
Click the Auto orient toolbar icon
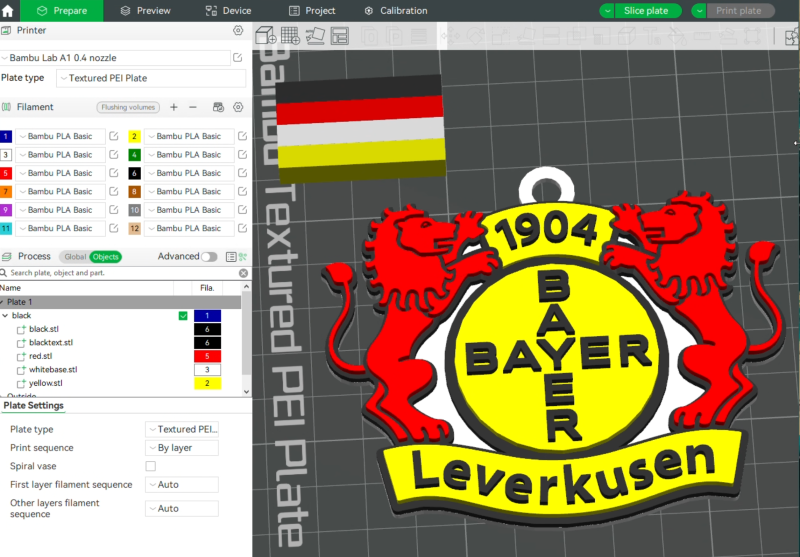[x=315, y=36]
